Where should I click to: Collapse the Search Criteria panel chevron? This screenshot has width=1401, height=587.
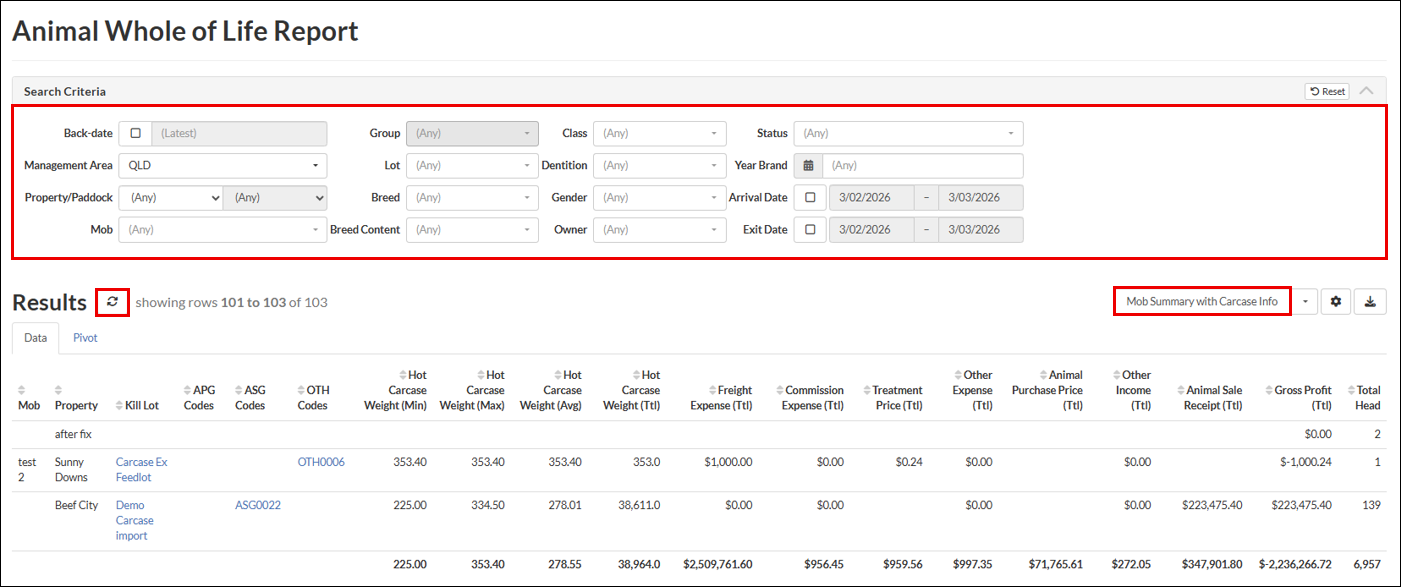tap(1366, 91)
